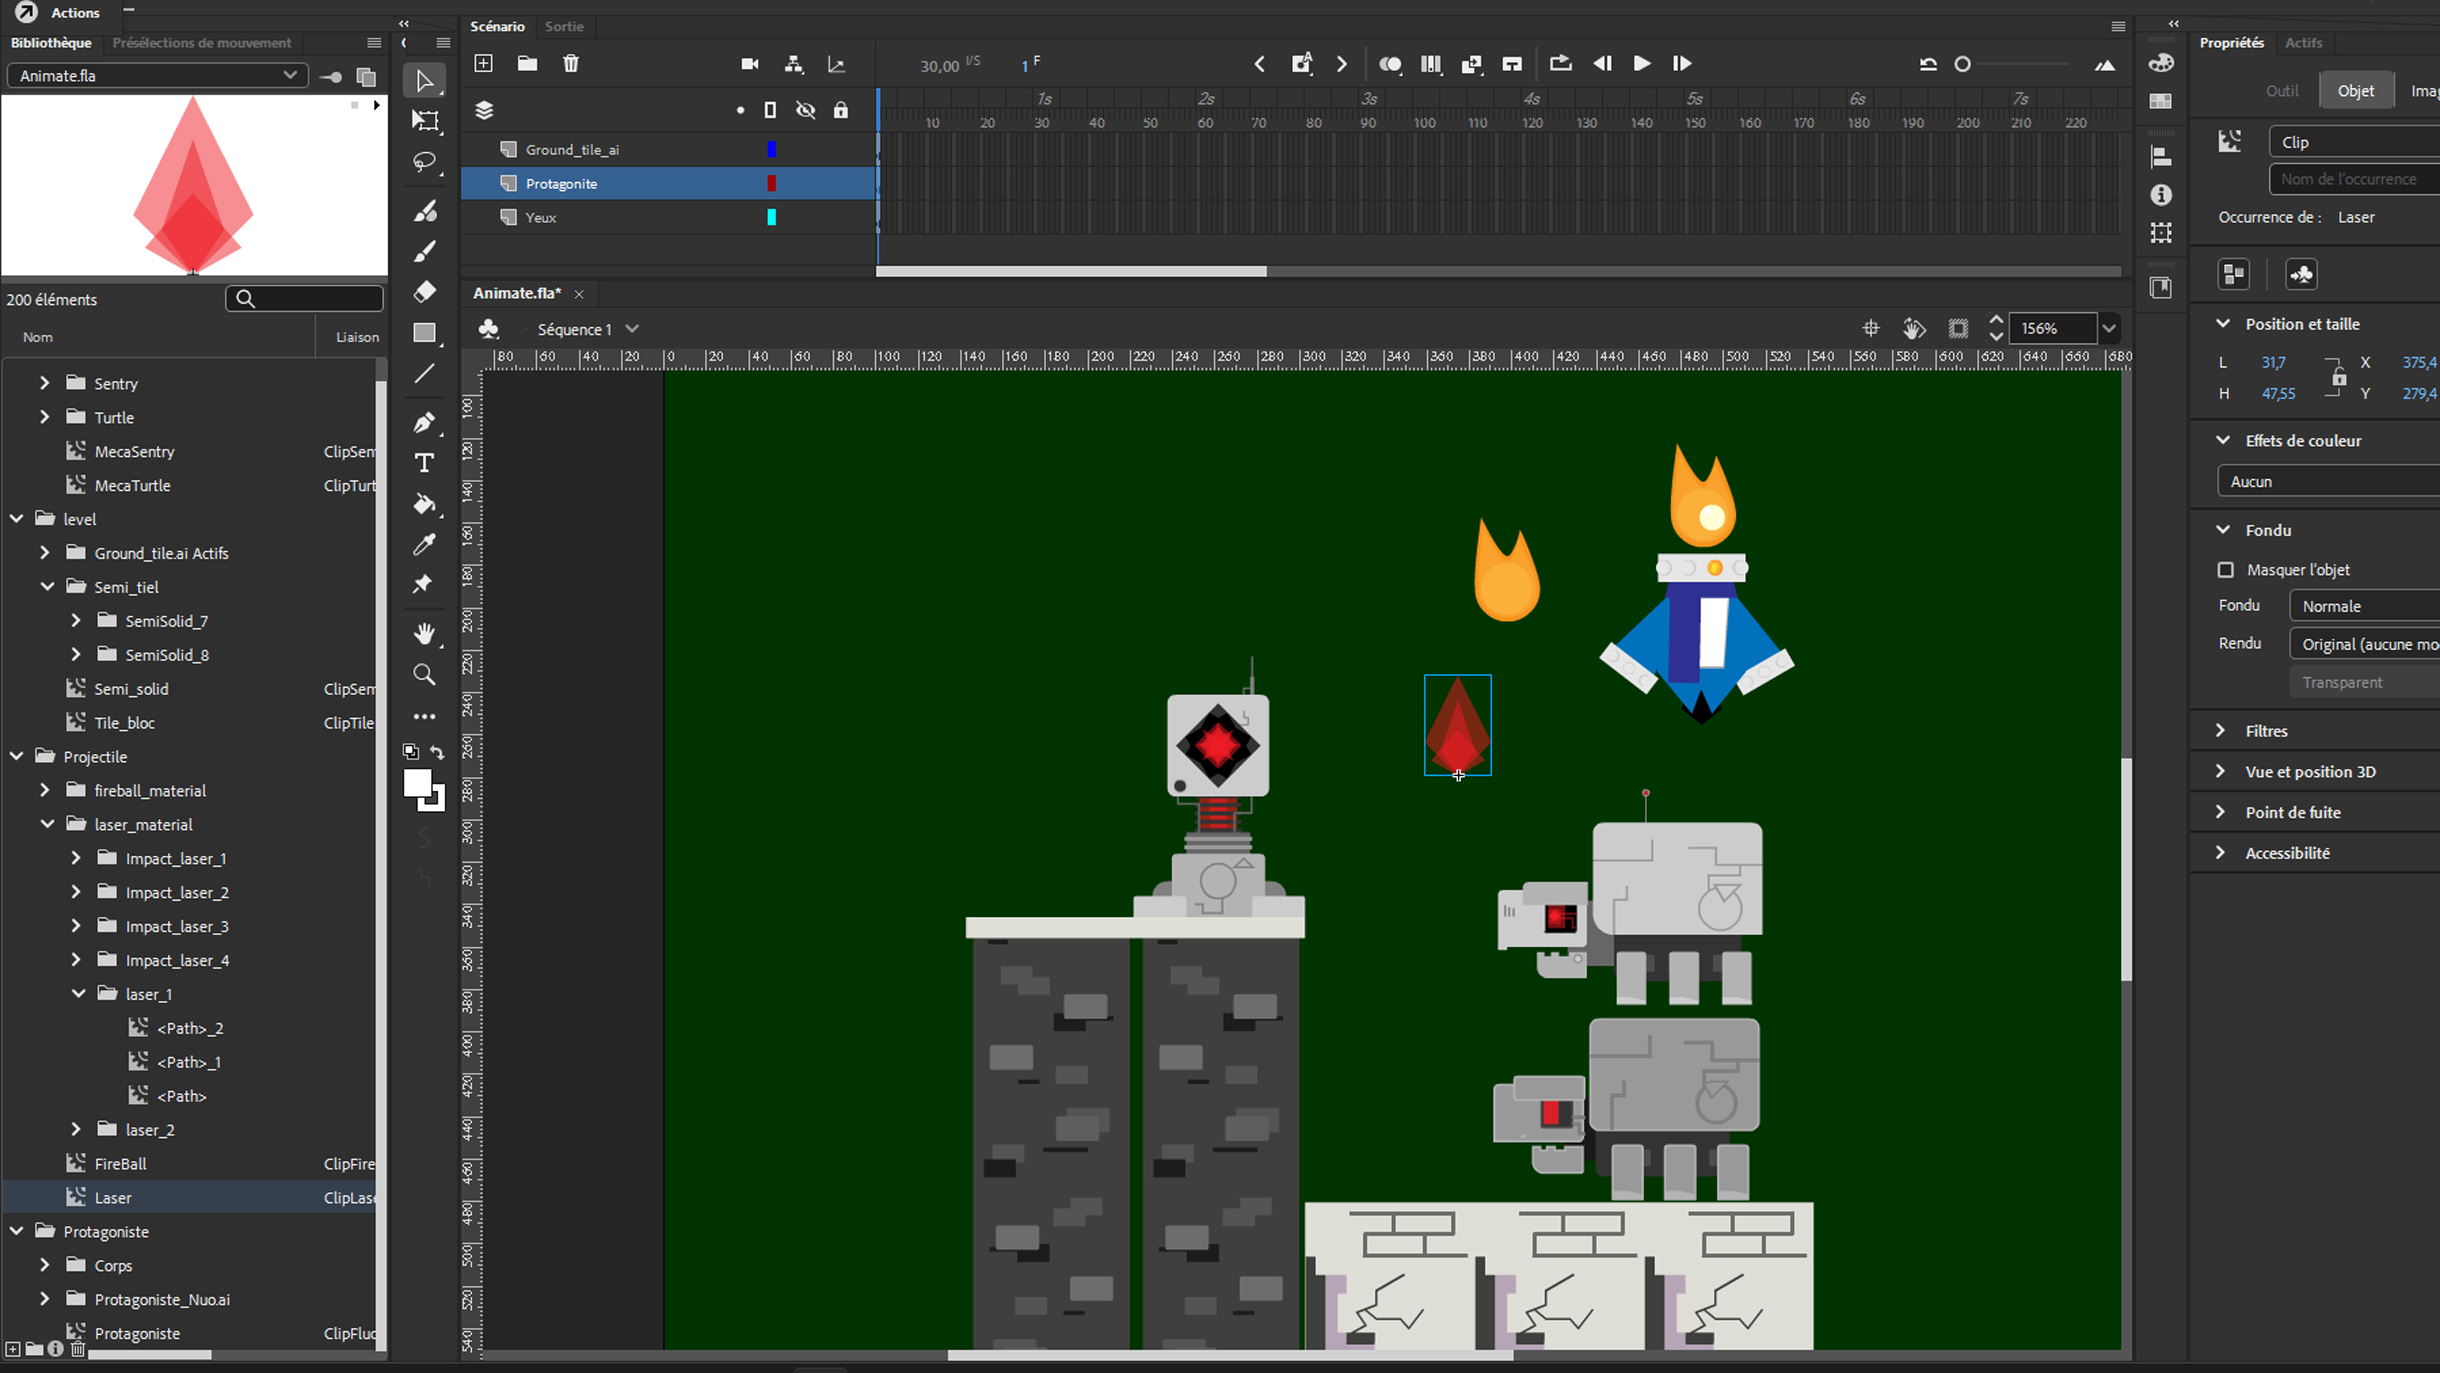Open the Sortie tab
This screenshot has height=1373, width=2440.
(x=564, y=26)
